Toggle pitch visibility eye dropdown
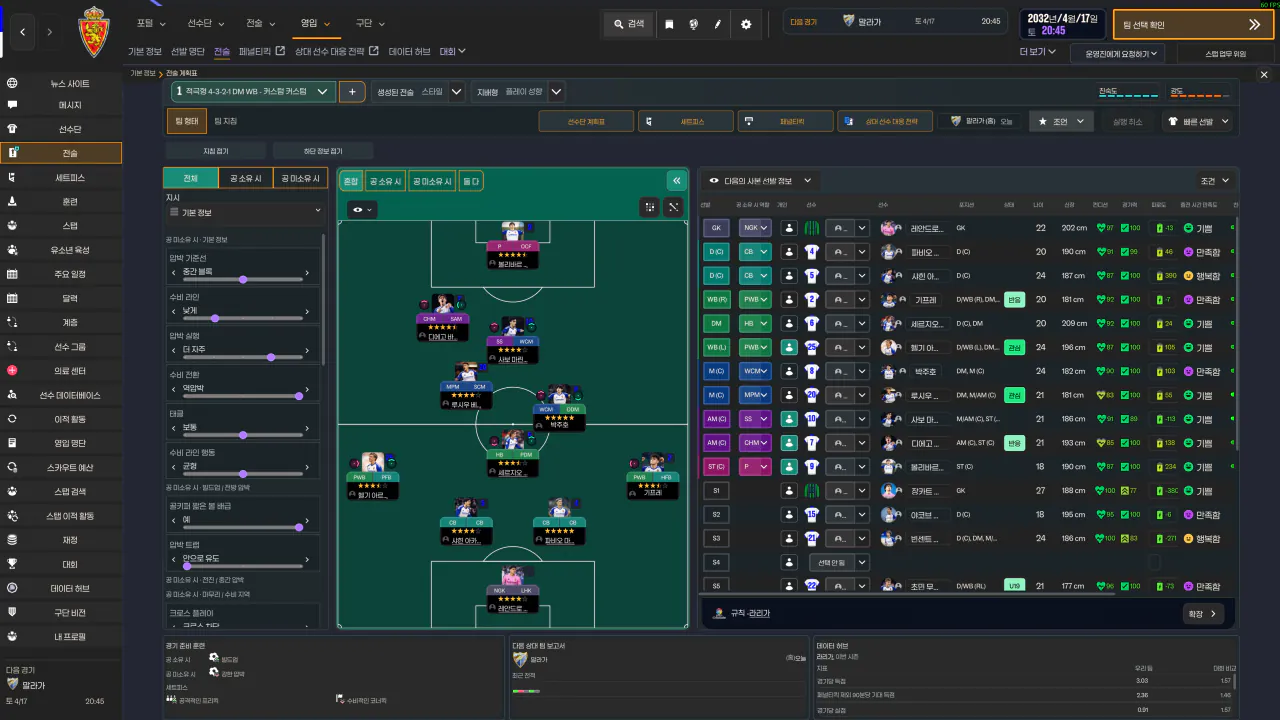The image size is (1280, 720). pos(362,209)
